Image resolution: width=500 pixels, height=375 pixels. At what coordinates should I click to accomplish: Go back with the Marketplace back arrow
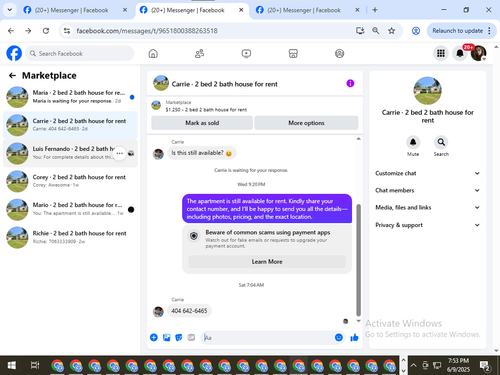pos(12,76)
